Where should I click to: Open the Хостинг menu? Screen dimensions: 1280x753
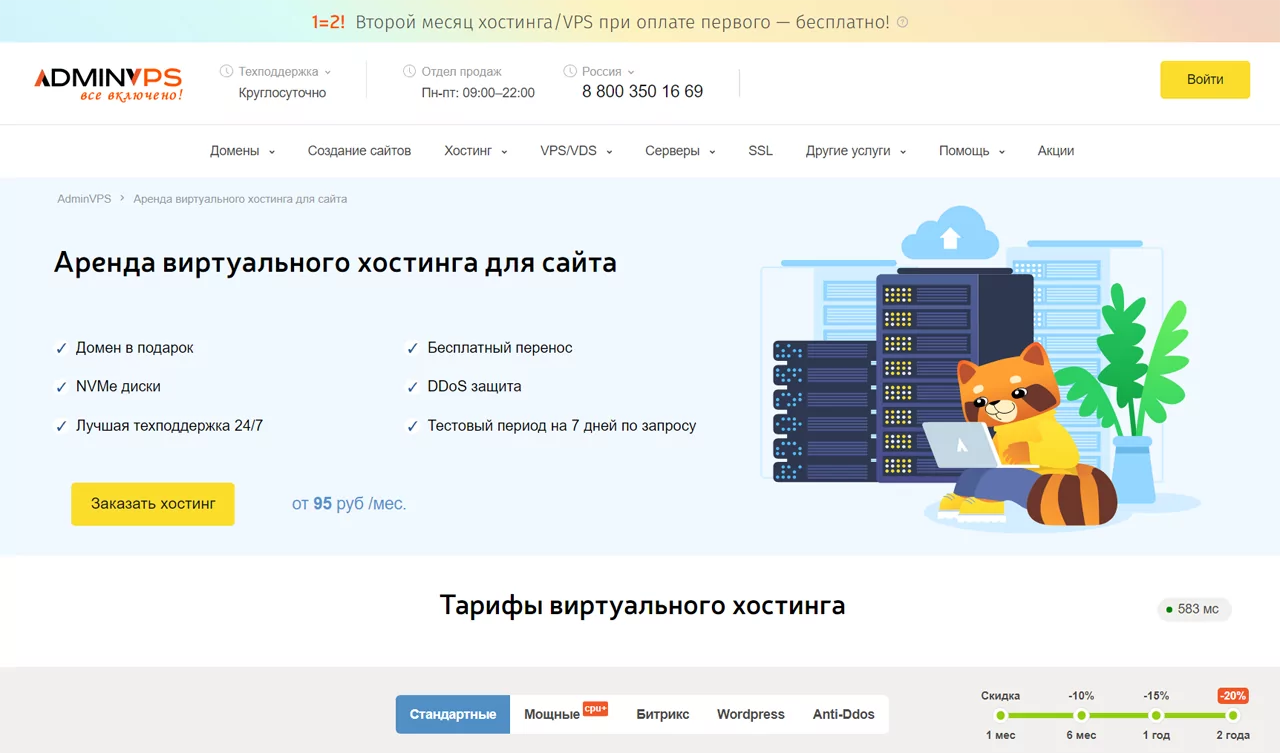[x=476, y=151]
